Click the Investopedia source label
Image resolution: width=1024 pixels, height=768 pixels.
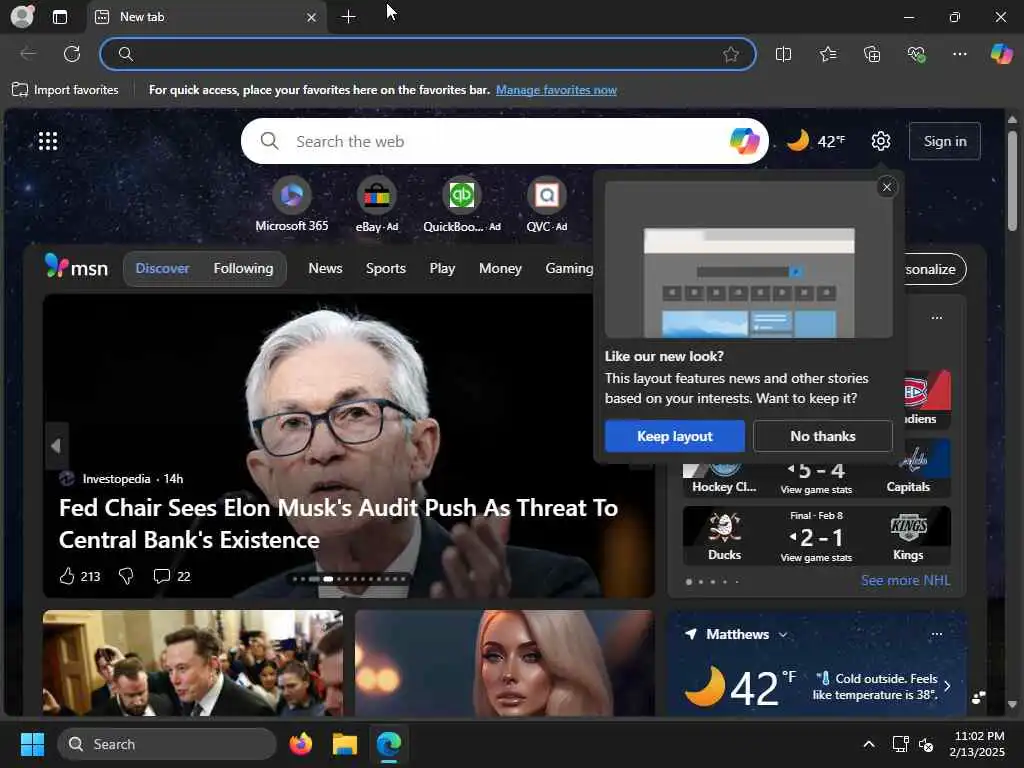116,479
